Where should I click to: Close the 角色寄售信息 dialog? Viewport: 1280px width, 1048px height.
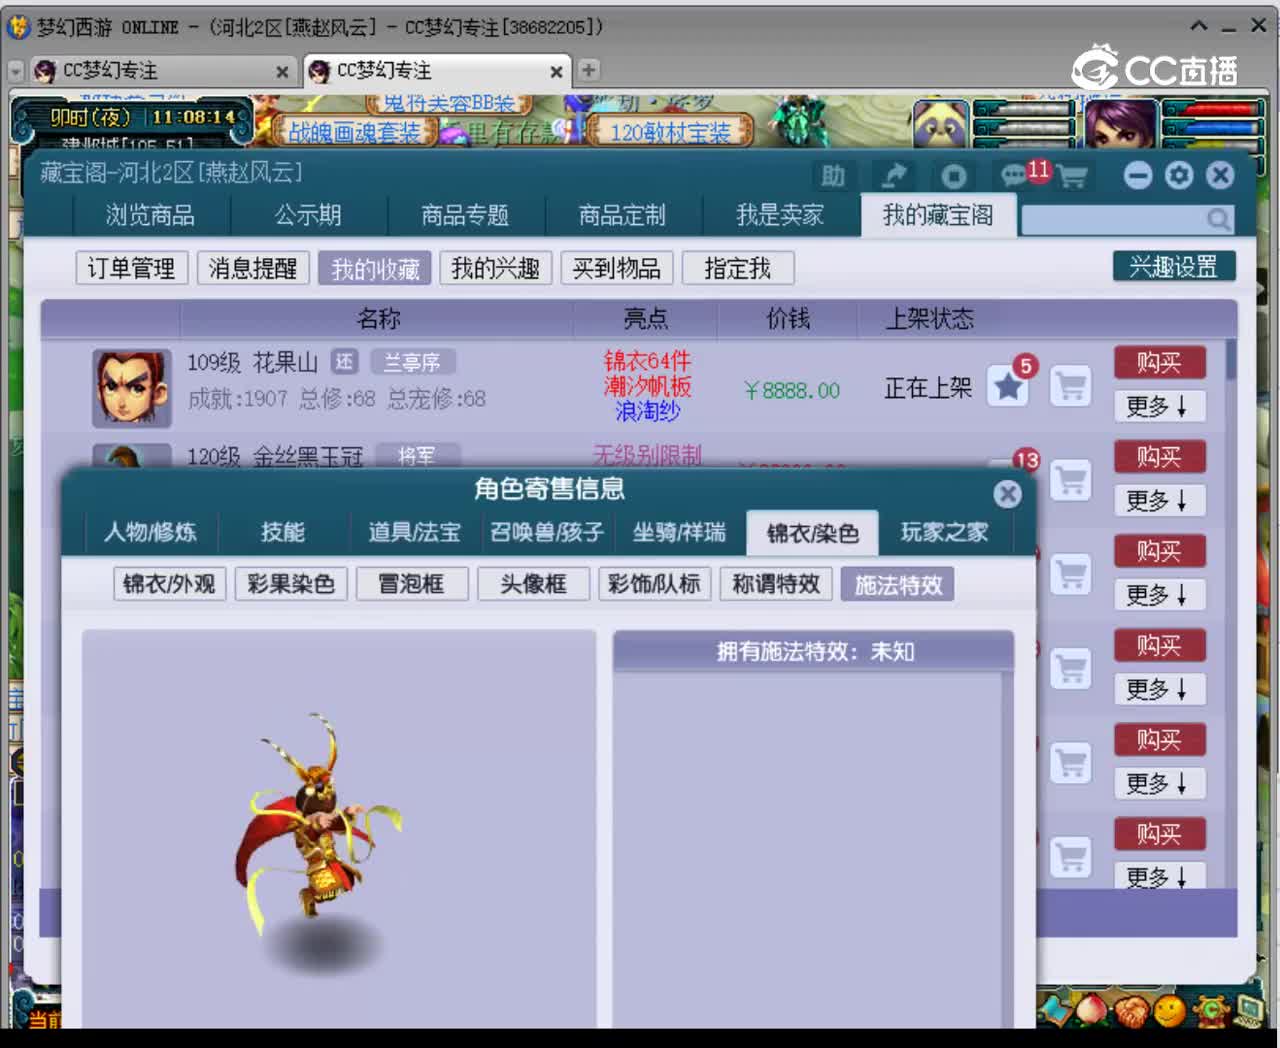[x=1008, y=493]
